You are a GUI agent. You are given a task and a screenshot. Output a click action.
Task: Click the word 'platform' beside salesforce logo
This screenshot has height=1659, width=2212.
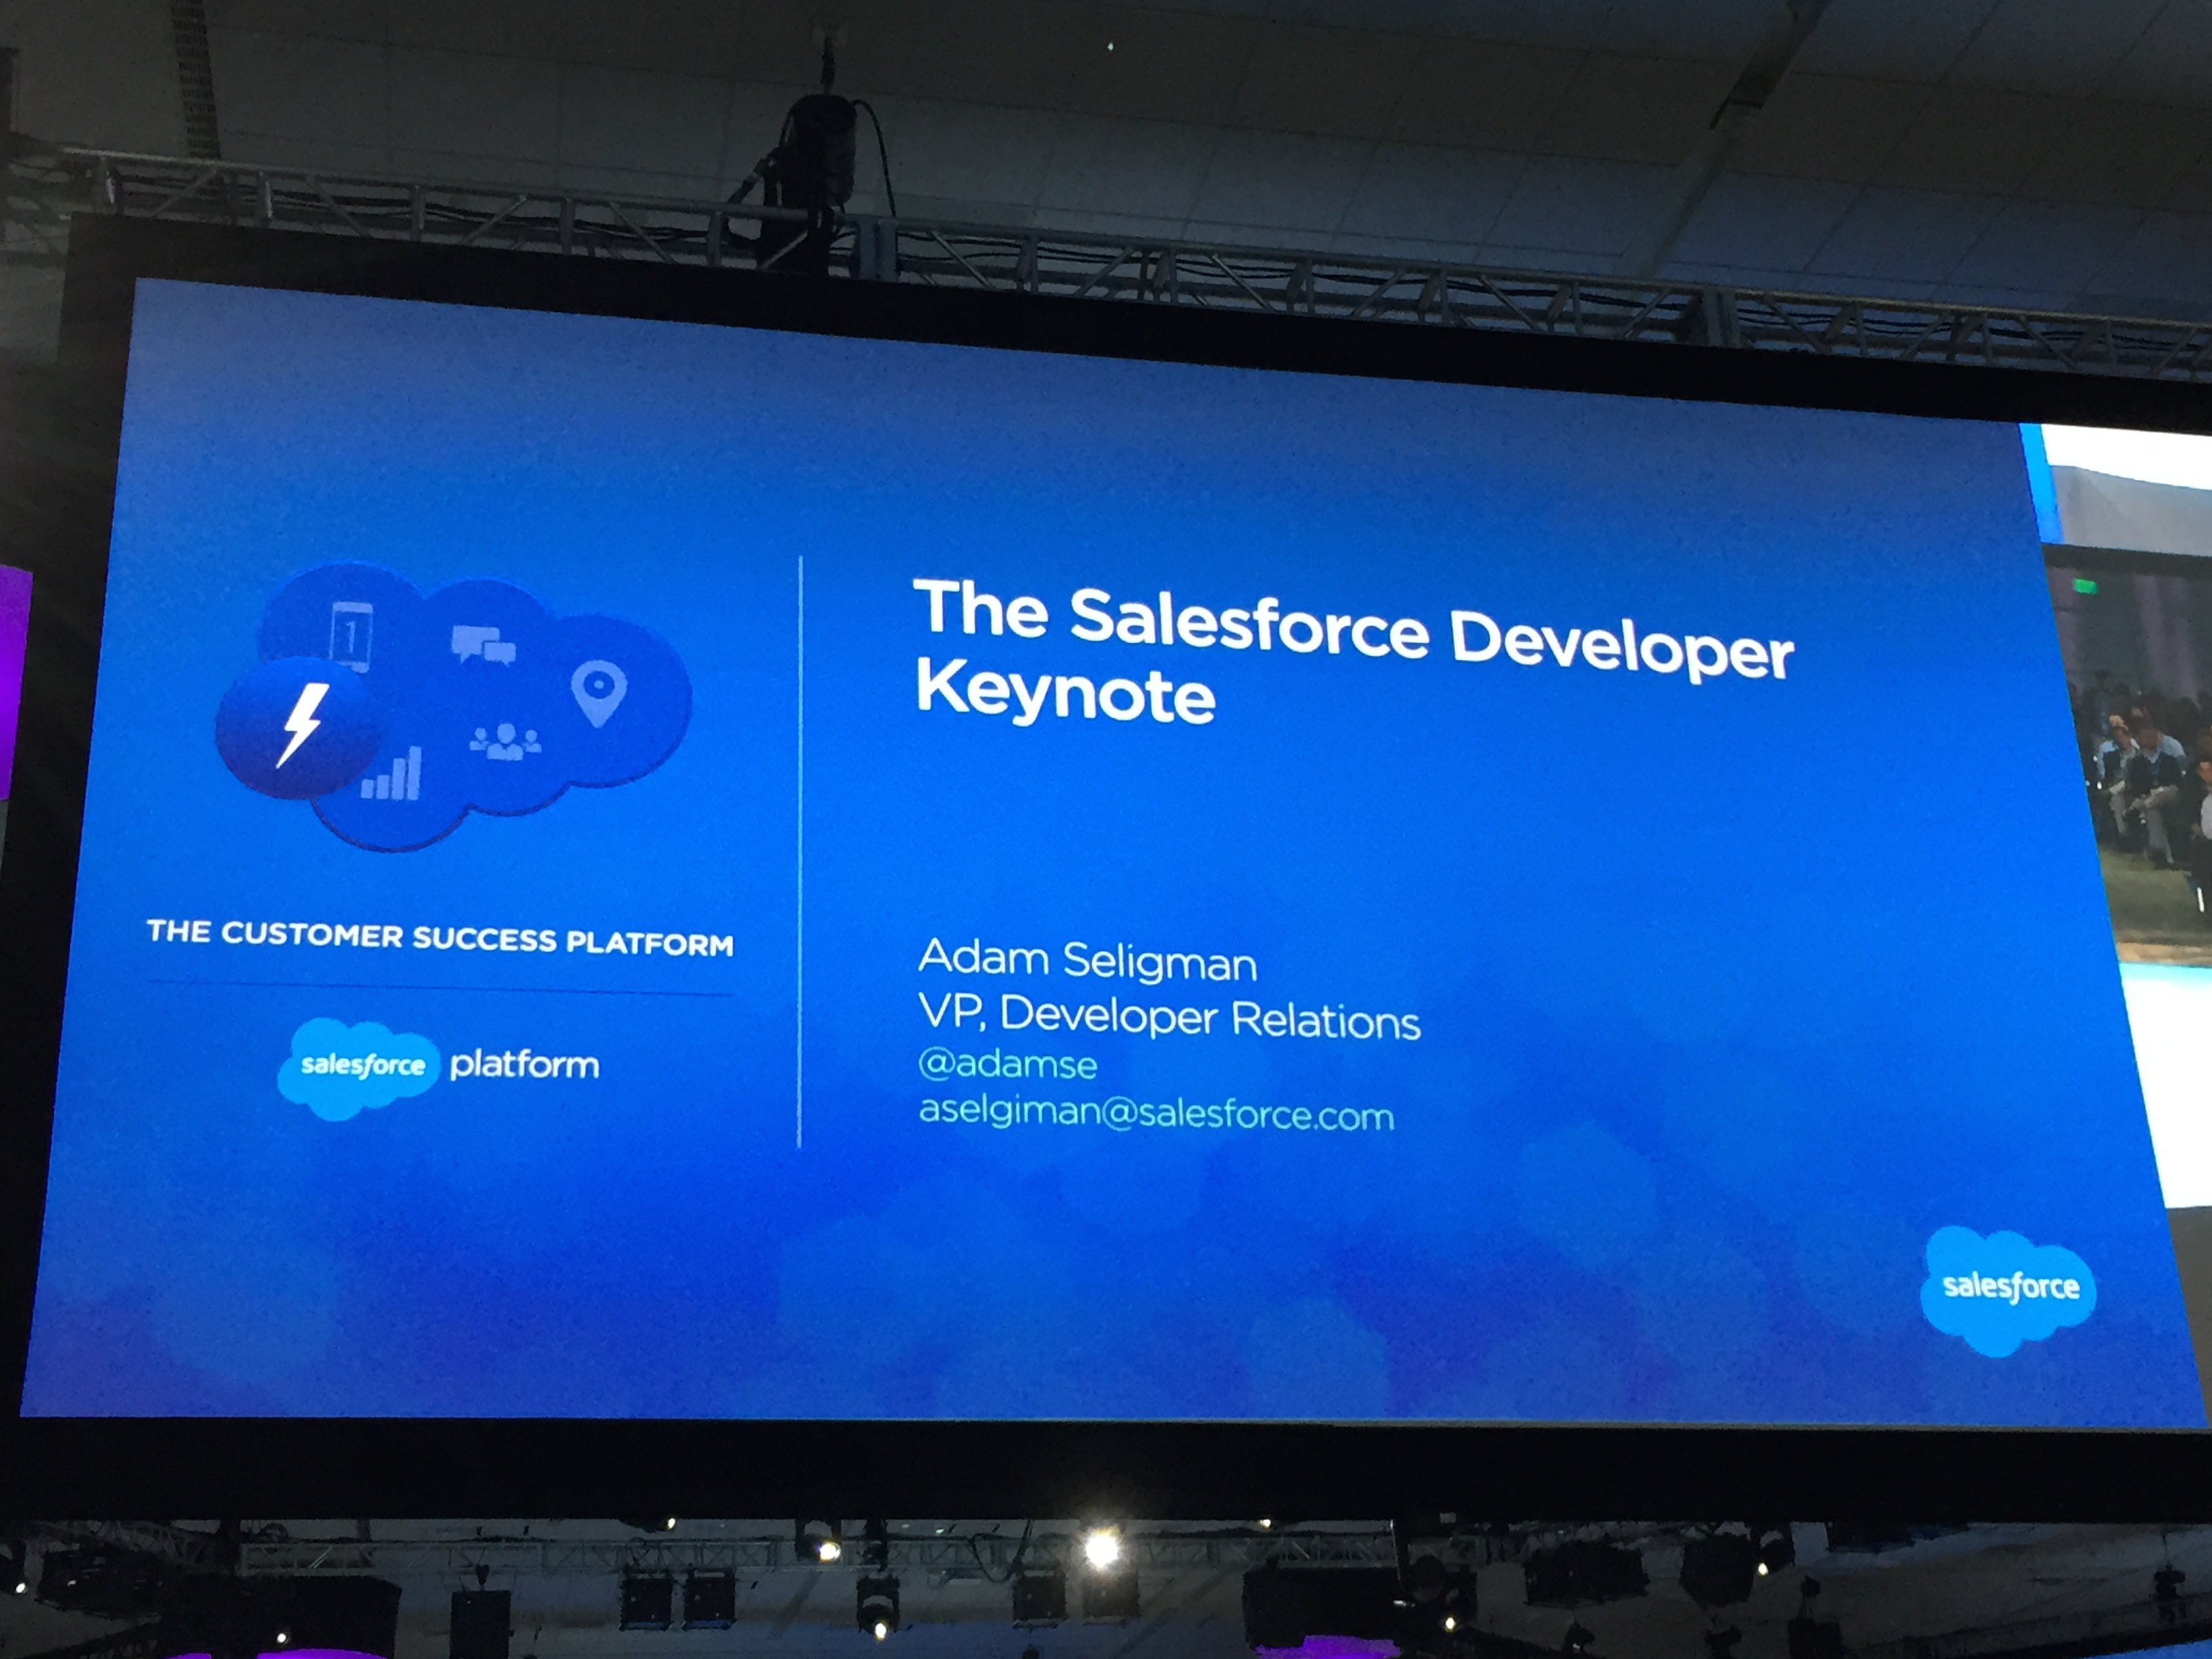click(x=524, y=1064)
